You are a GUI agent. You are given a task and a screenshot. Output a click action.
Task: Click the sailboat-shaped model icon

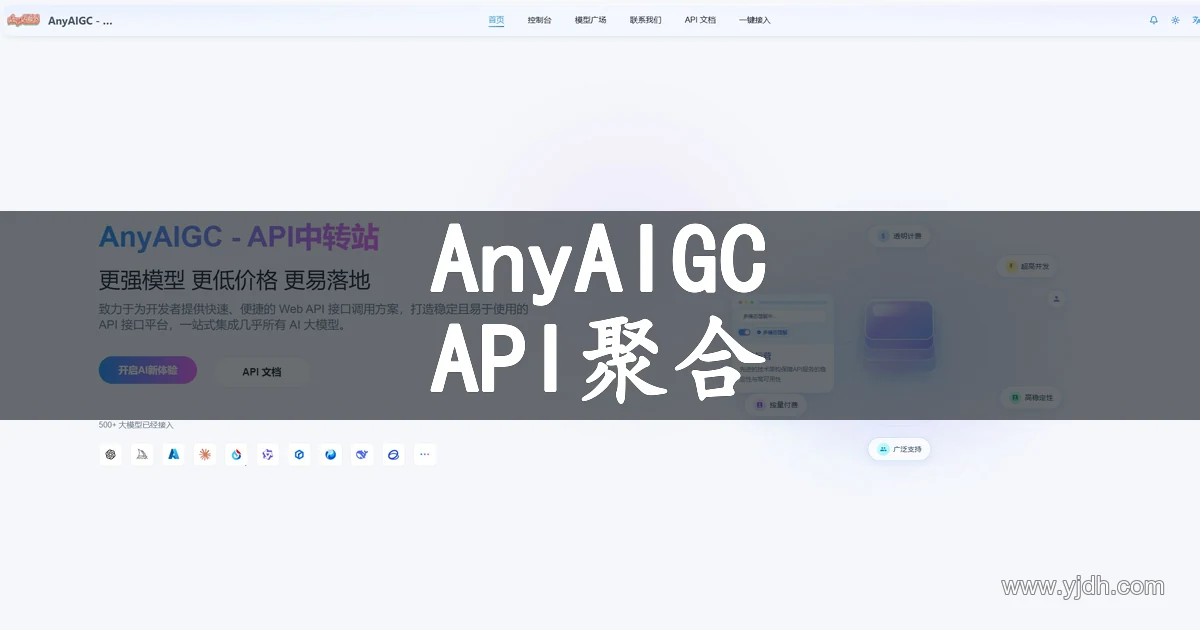tap(142, 454)
